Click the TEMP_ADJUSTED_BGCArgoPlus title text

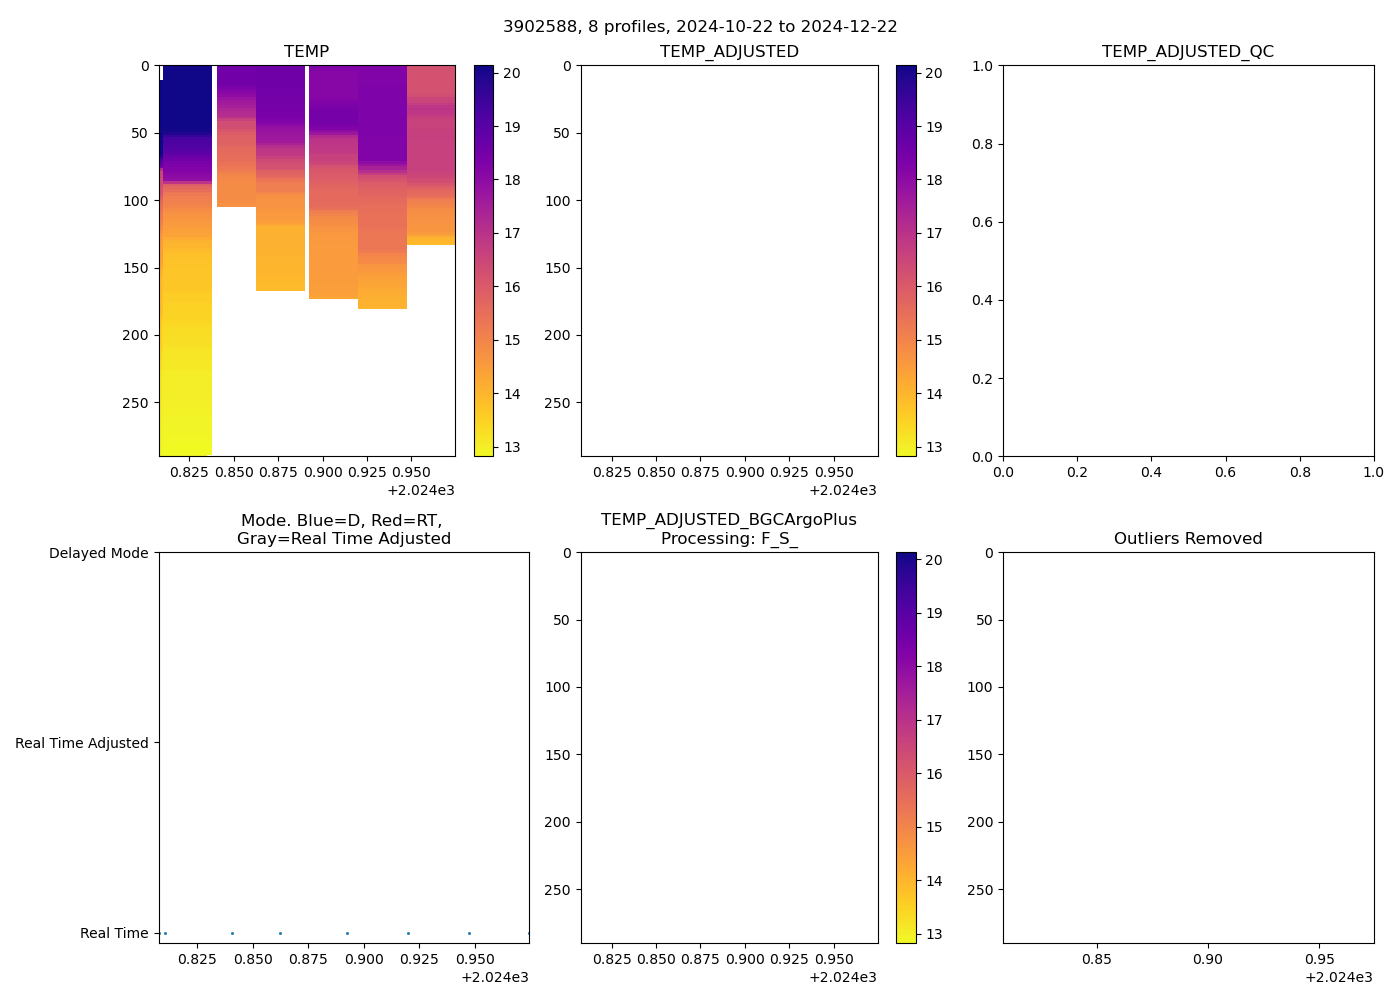(728, 520)
